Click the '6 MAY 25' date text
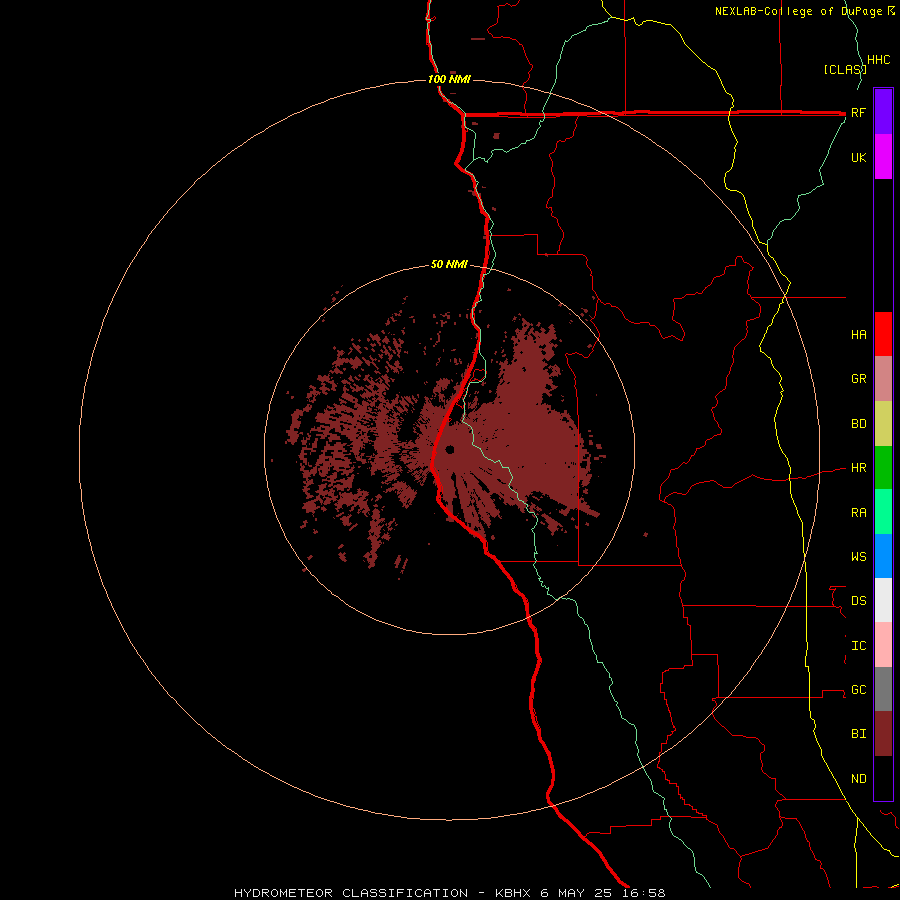The image size is (900, 900). (577, 893)
